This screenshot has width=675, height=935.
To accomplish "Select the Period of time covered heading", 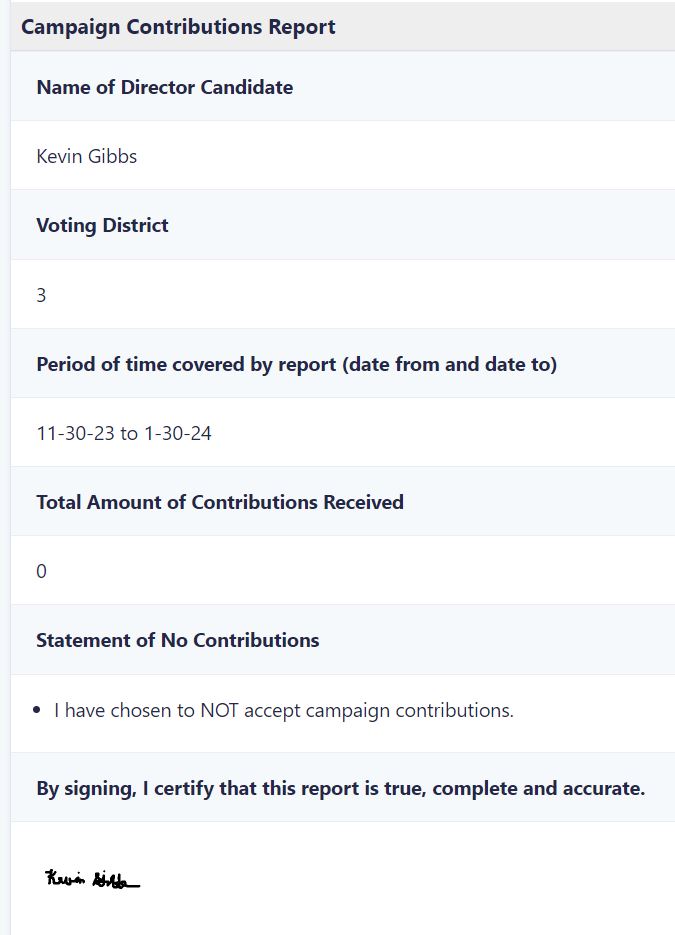I will click(x=296, y=364).
